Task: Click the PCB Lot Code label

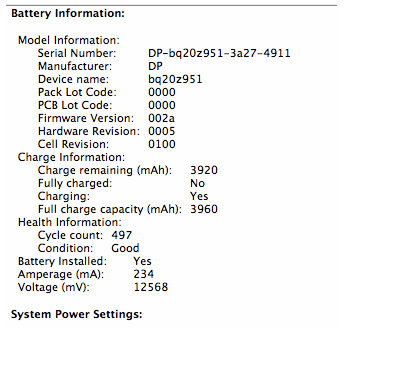Action: pyautogui.click(x=75, y=105)
